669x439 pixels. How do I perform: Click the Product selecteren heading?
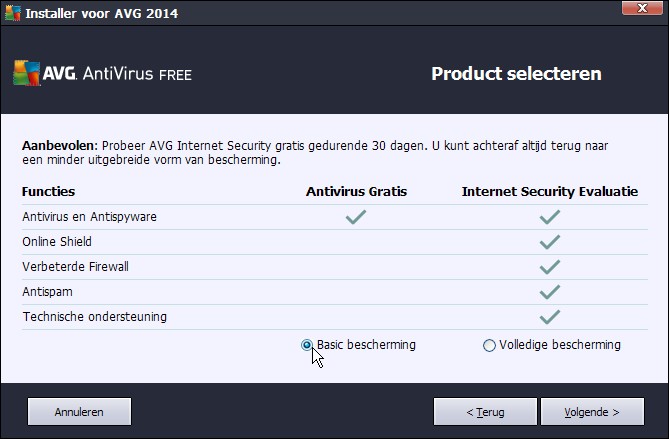click(x=516, y=74)
